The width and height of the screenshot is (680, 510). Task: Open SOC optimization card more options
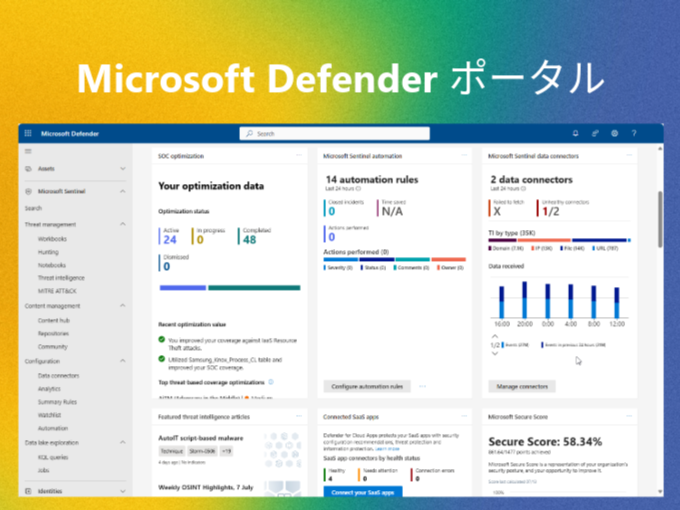299,155
